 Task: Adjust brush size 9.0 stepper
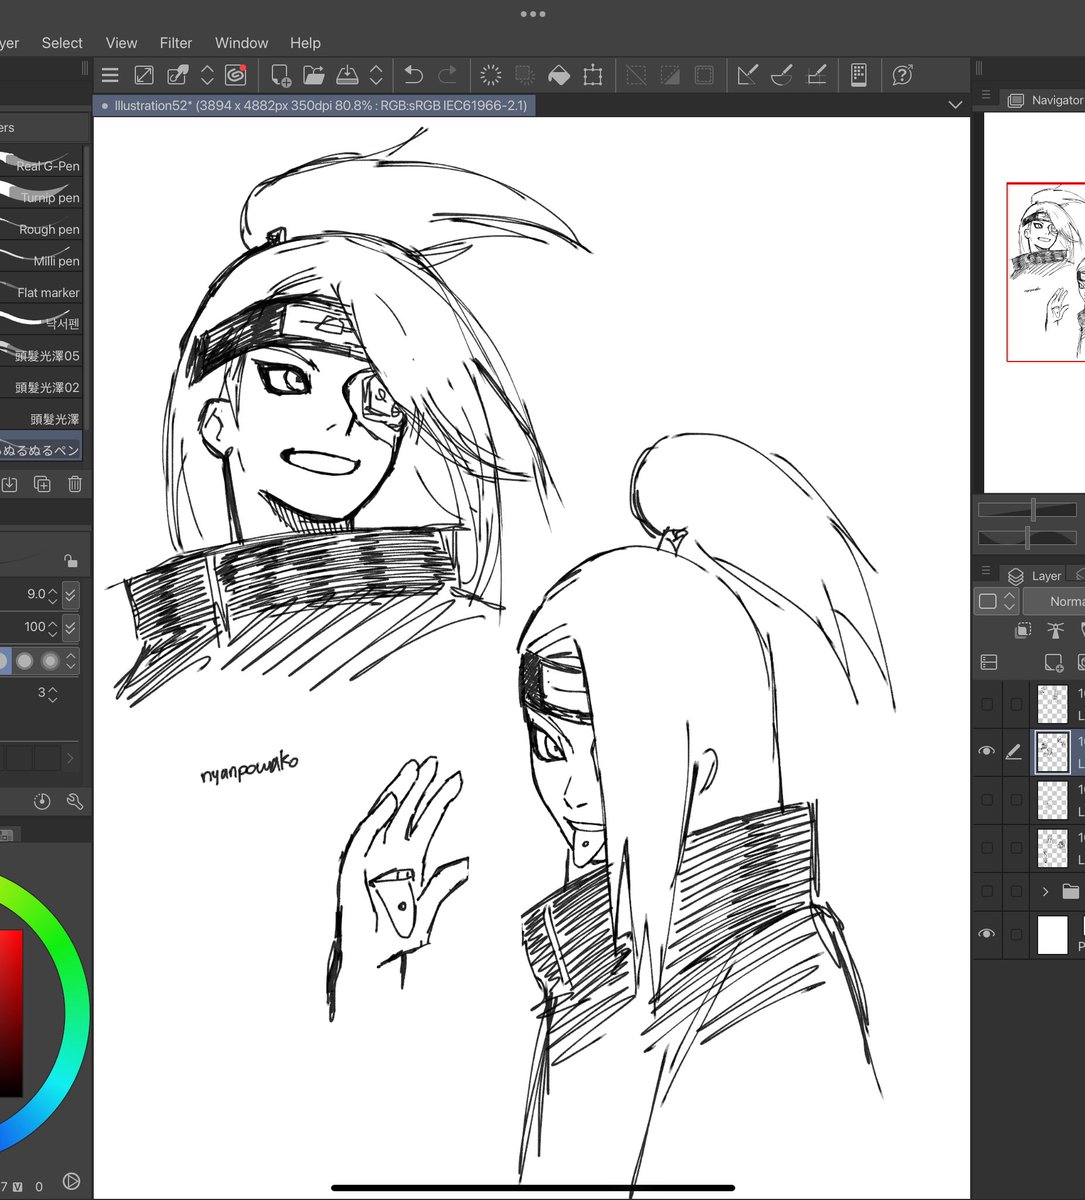pos(53,594)
